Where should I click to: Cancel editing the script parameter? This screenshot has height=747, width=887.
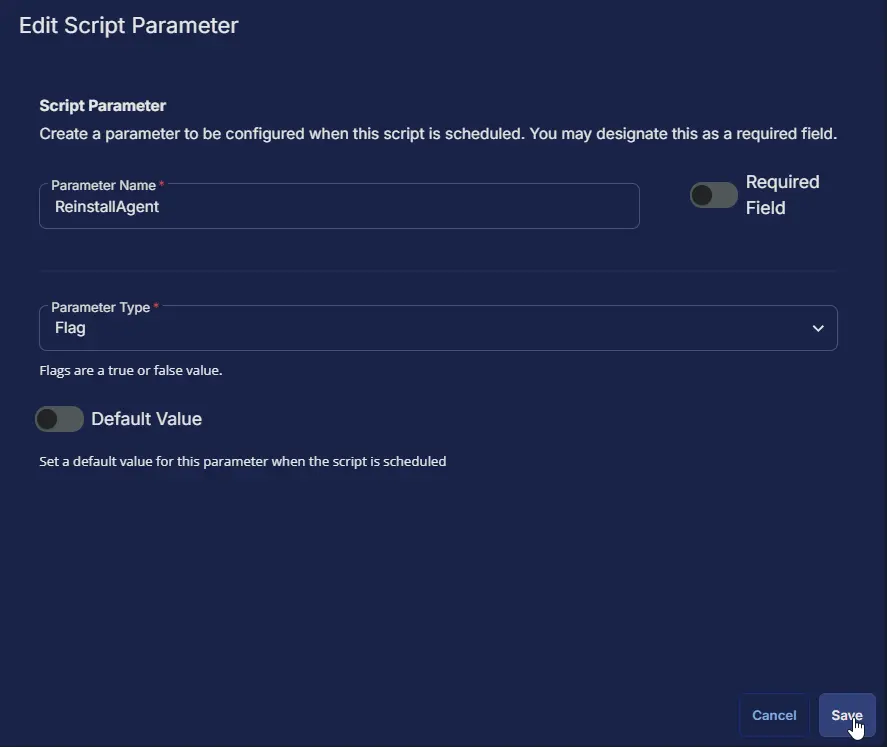tap(774, 715)
